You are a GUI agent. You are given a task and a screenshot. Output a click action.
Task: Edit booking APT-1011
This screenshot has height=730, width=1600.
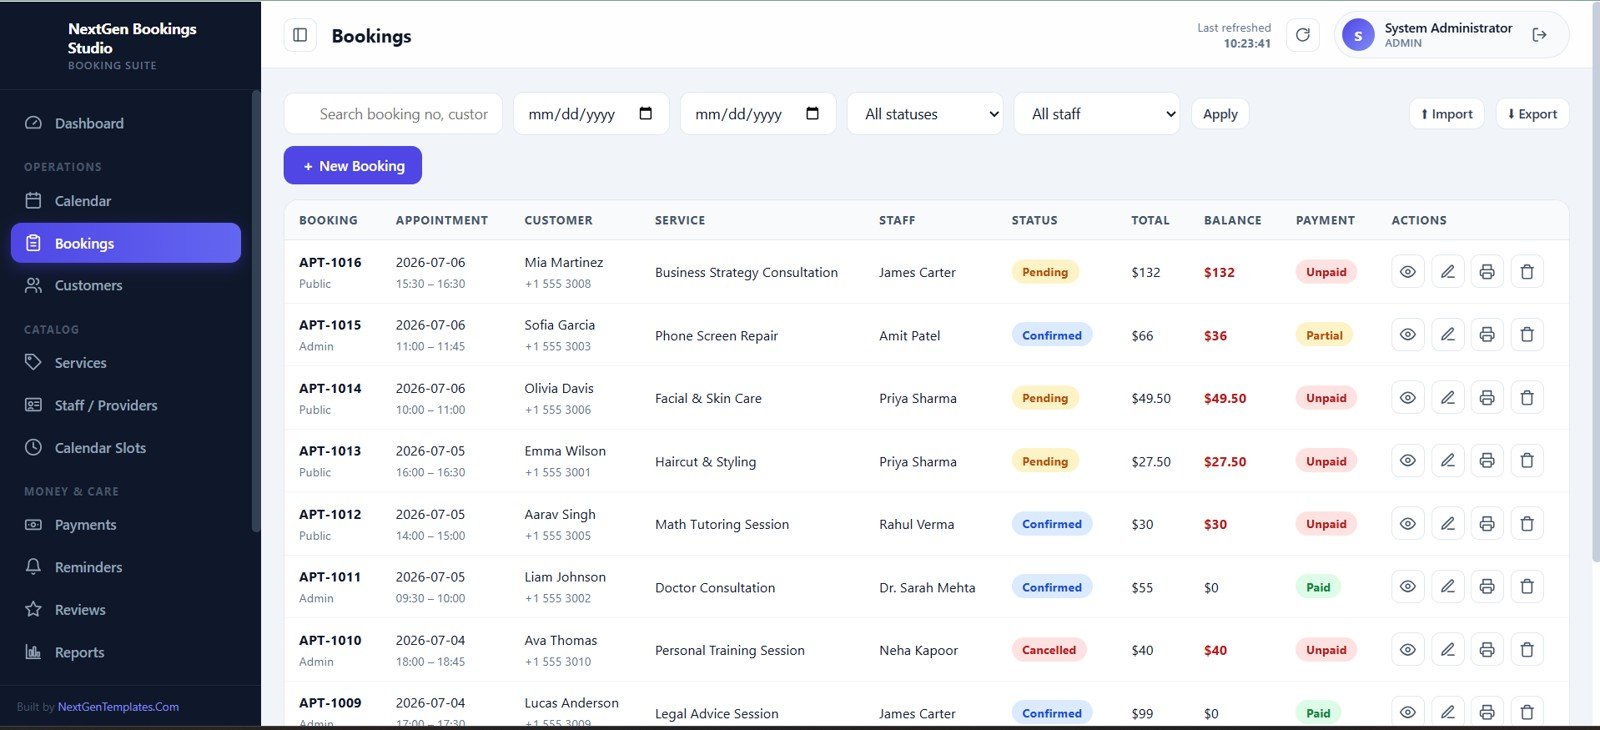(x=1447, y=587)
